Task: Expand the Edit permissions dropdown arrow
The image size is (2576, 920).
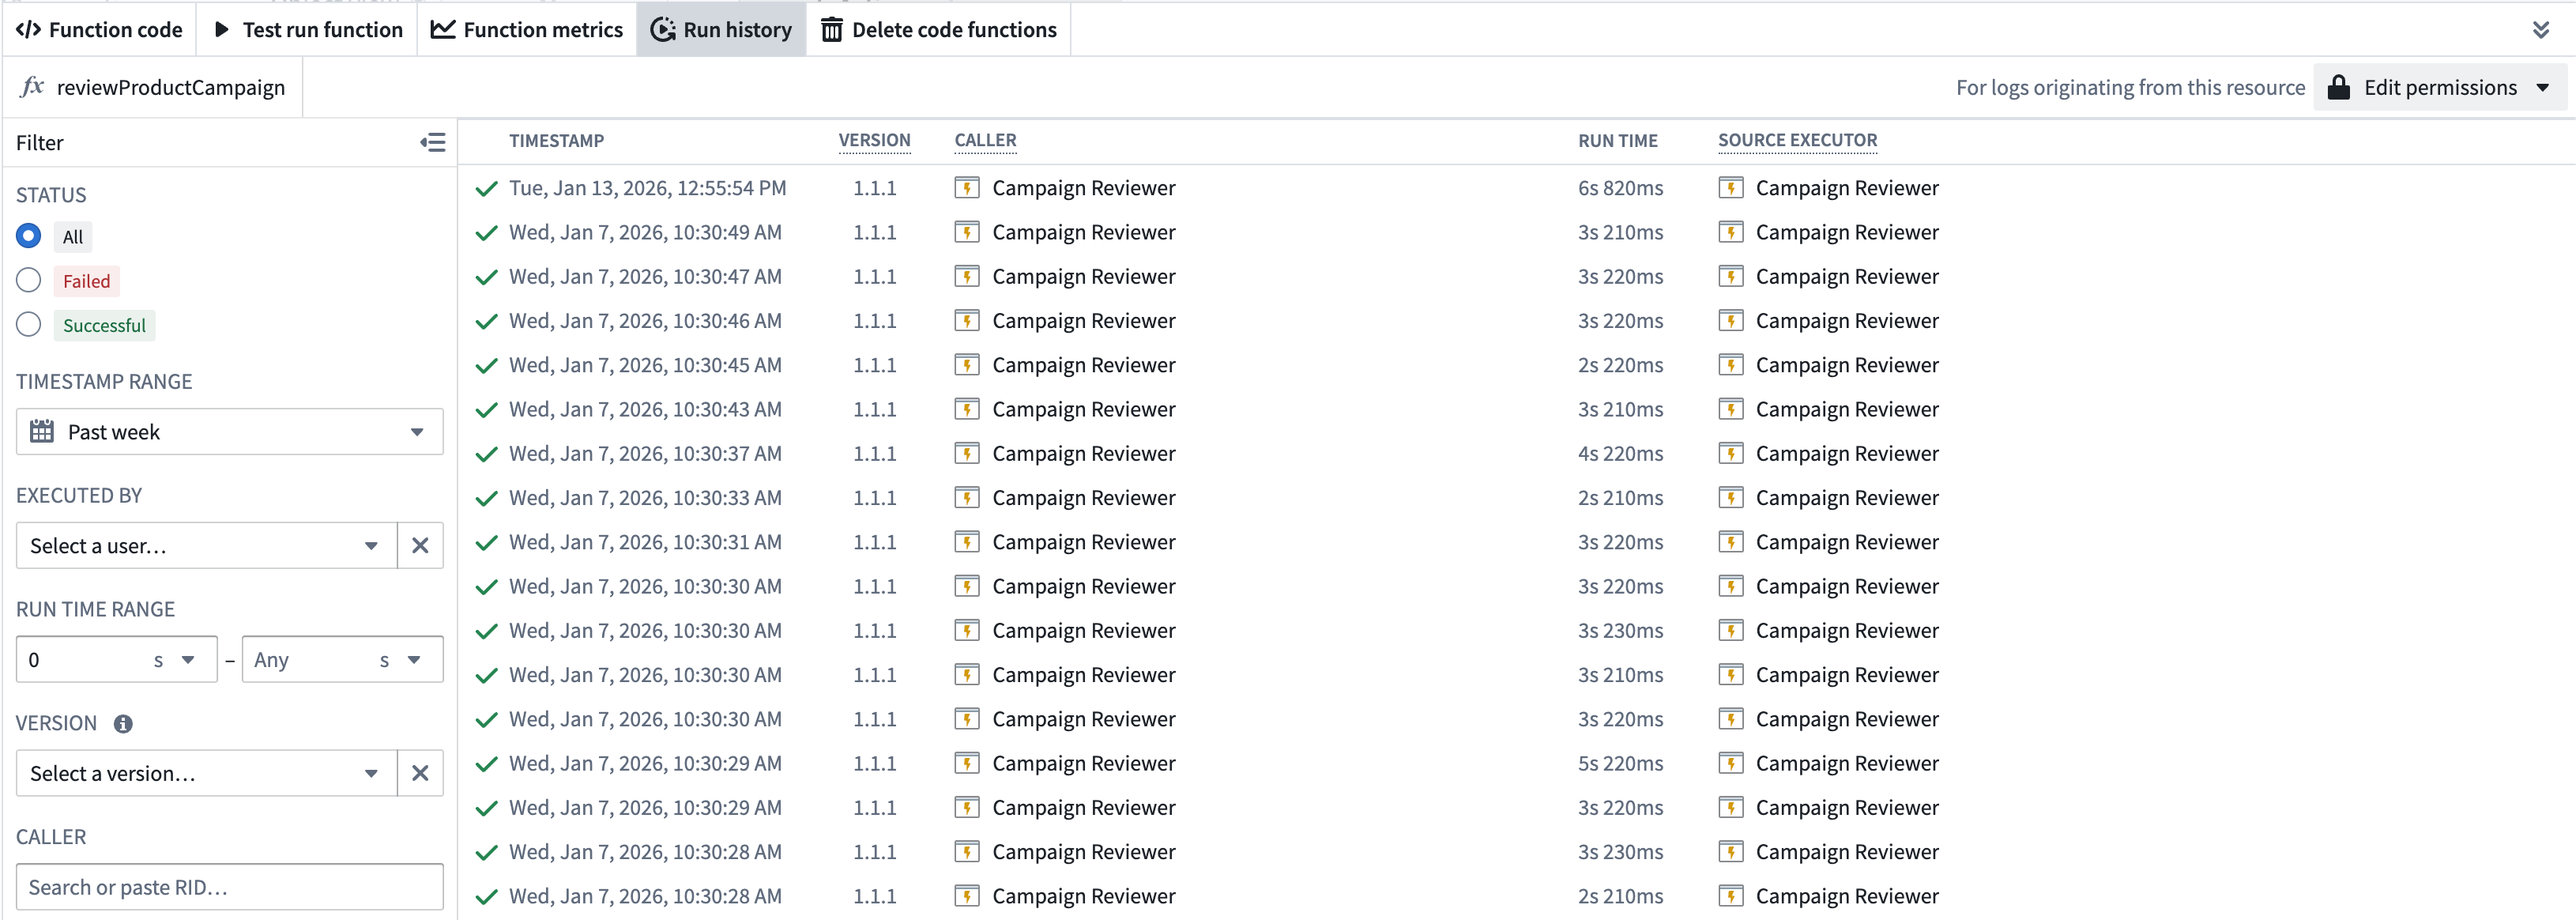Action: tap(2542, 87)
